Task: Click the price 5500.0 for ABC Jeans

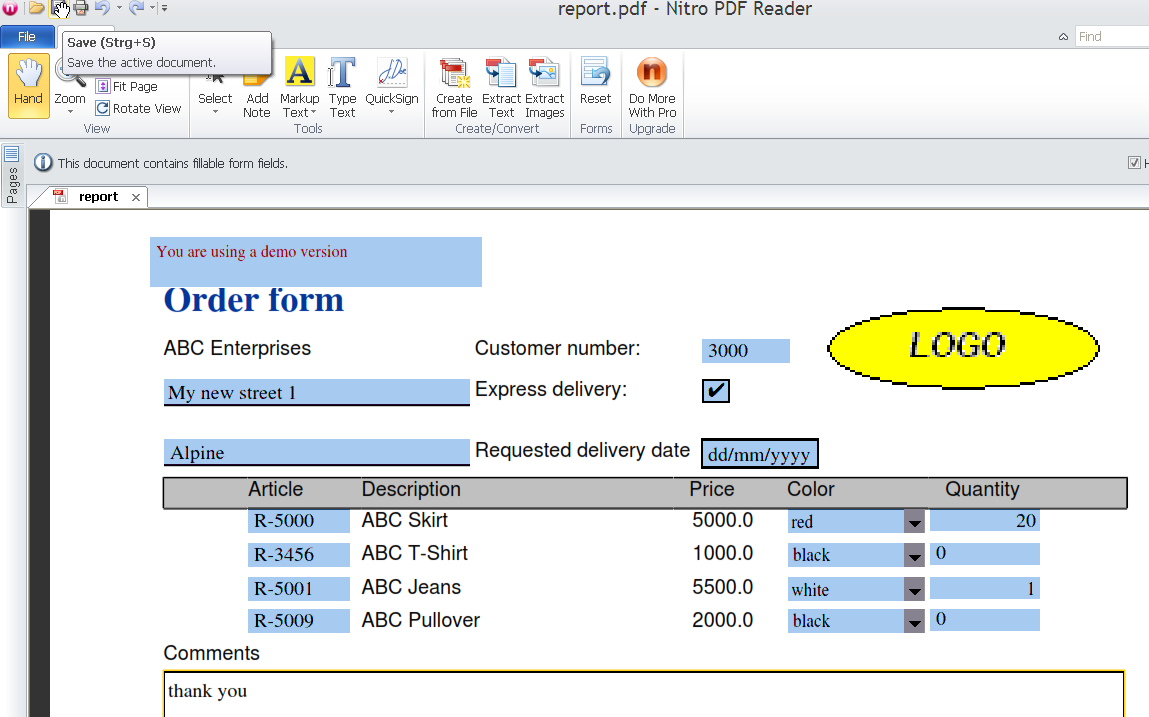Action: coord(723,587)
